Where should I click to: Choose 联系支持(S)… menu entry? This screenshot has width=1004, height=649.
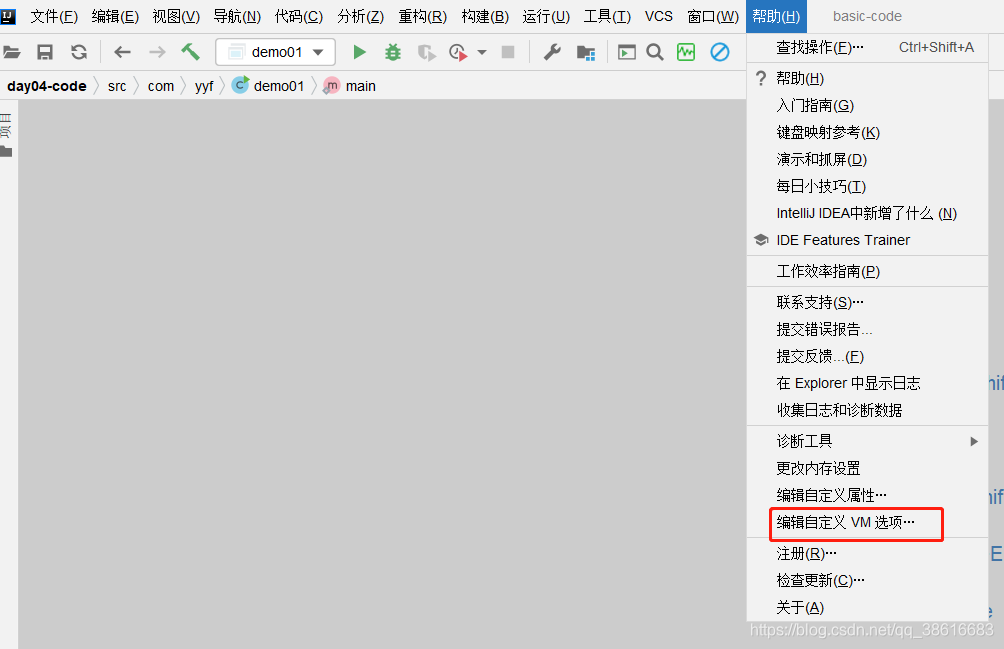point(867,302)
